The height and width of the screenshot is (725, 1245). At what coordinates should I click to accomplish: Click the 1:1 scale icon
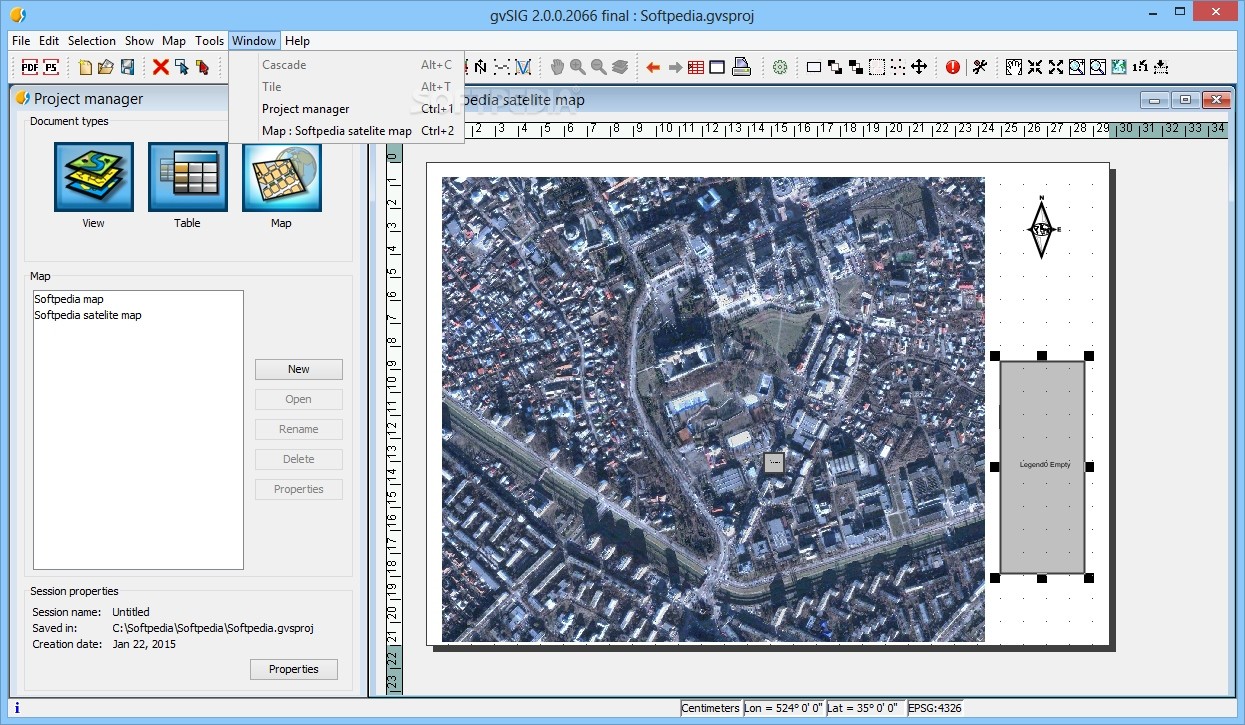1140,67
